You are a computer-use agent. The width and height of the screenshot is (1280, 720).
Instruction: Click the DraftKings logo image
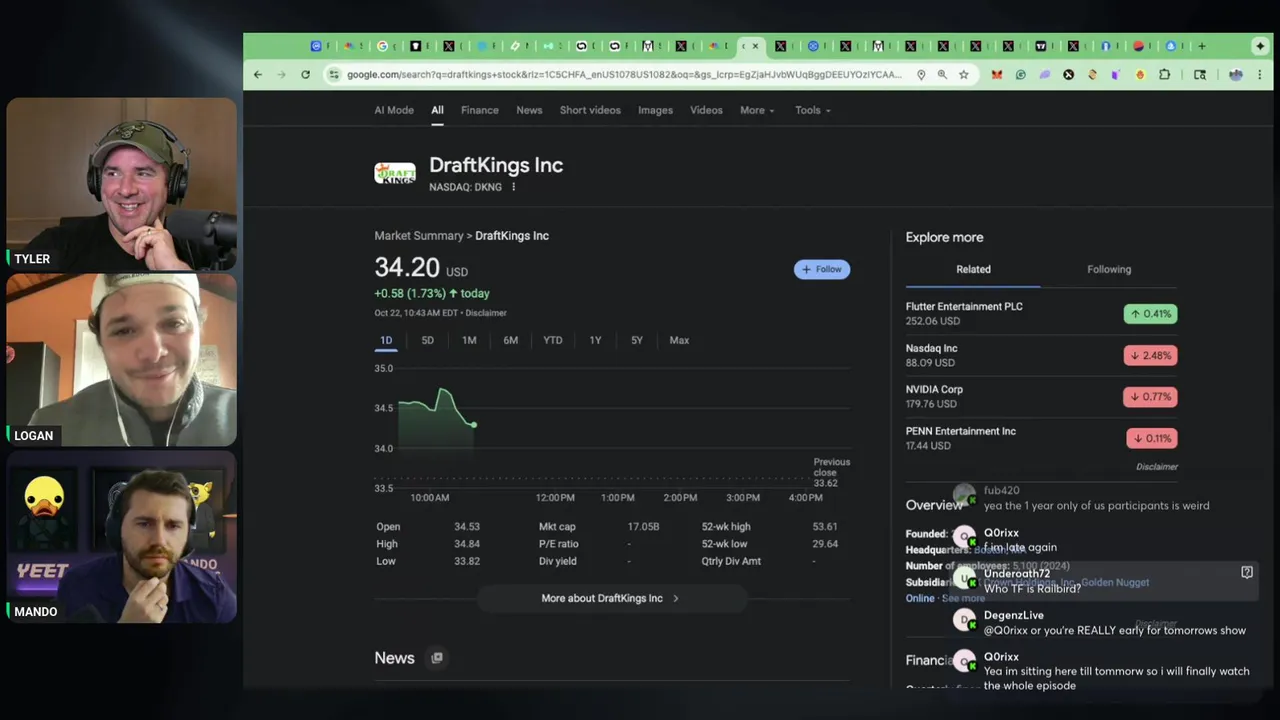[395, 173]
